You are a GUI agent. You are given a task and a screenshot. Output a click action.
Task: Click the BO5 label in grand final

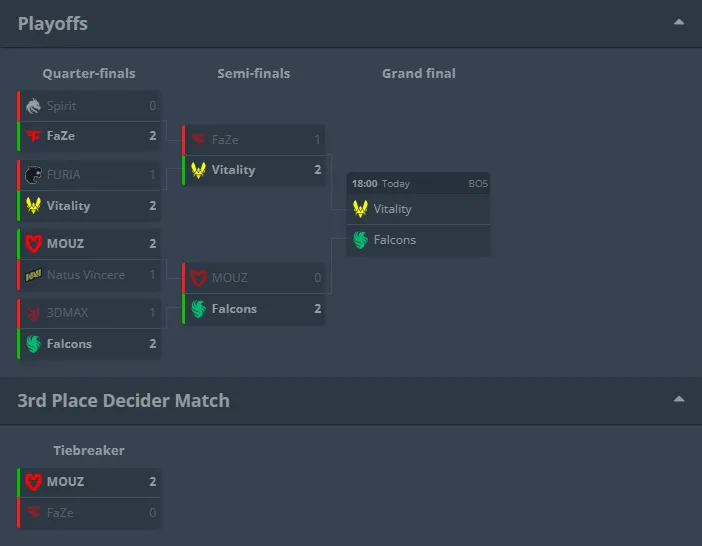coord(478,183)
